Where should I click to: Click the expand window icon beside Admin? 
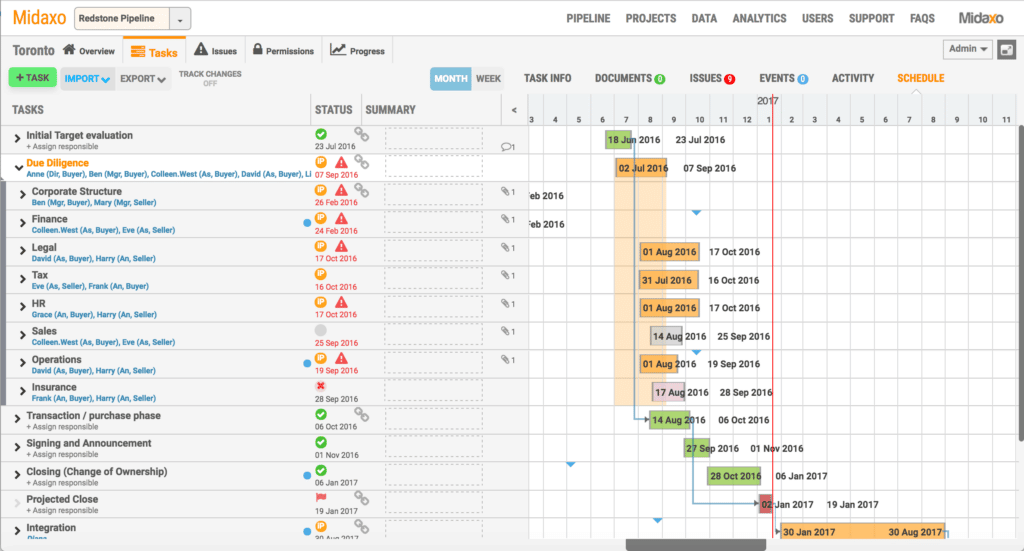pyautogui.click(x=1006, y=49)
